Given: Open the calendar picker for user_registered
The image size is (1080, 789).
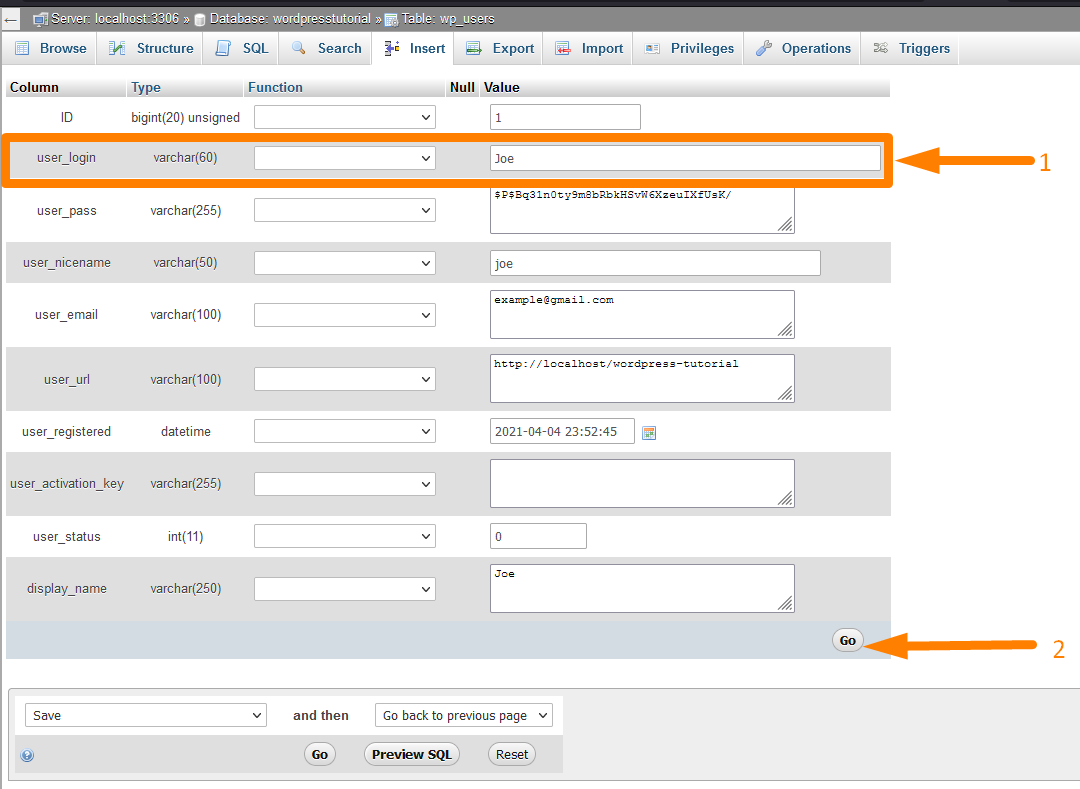Looking at the screenshot, I should pyautogui.click(x=649, y=432).
